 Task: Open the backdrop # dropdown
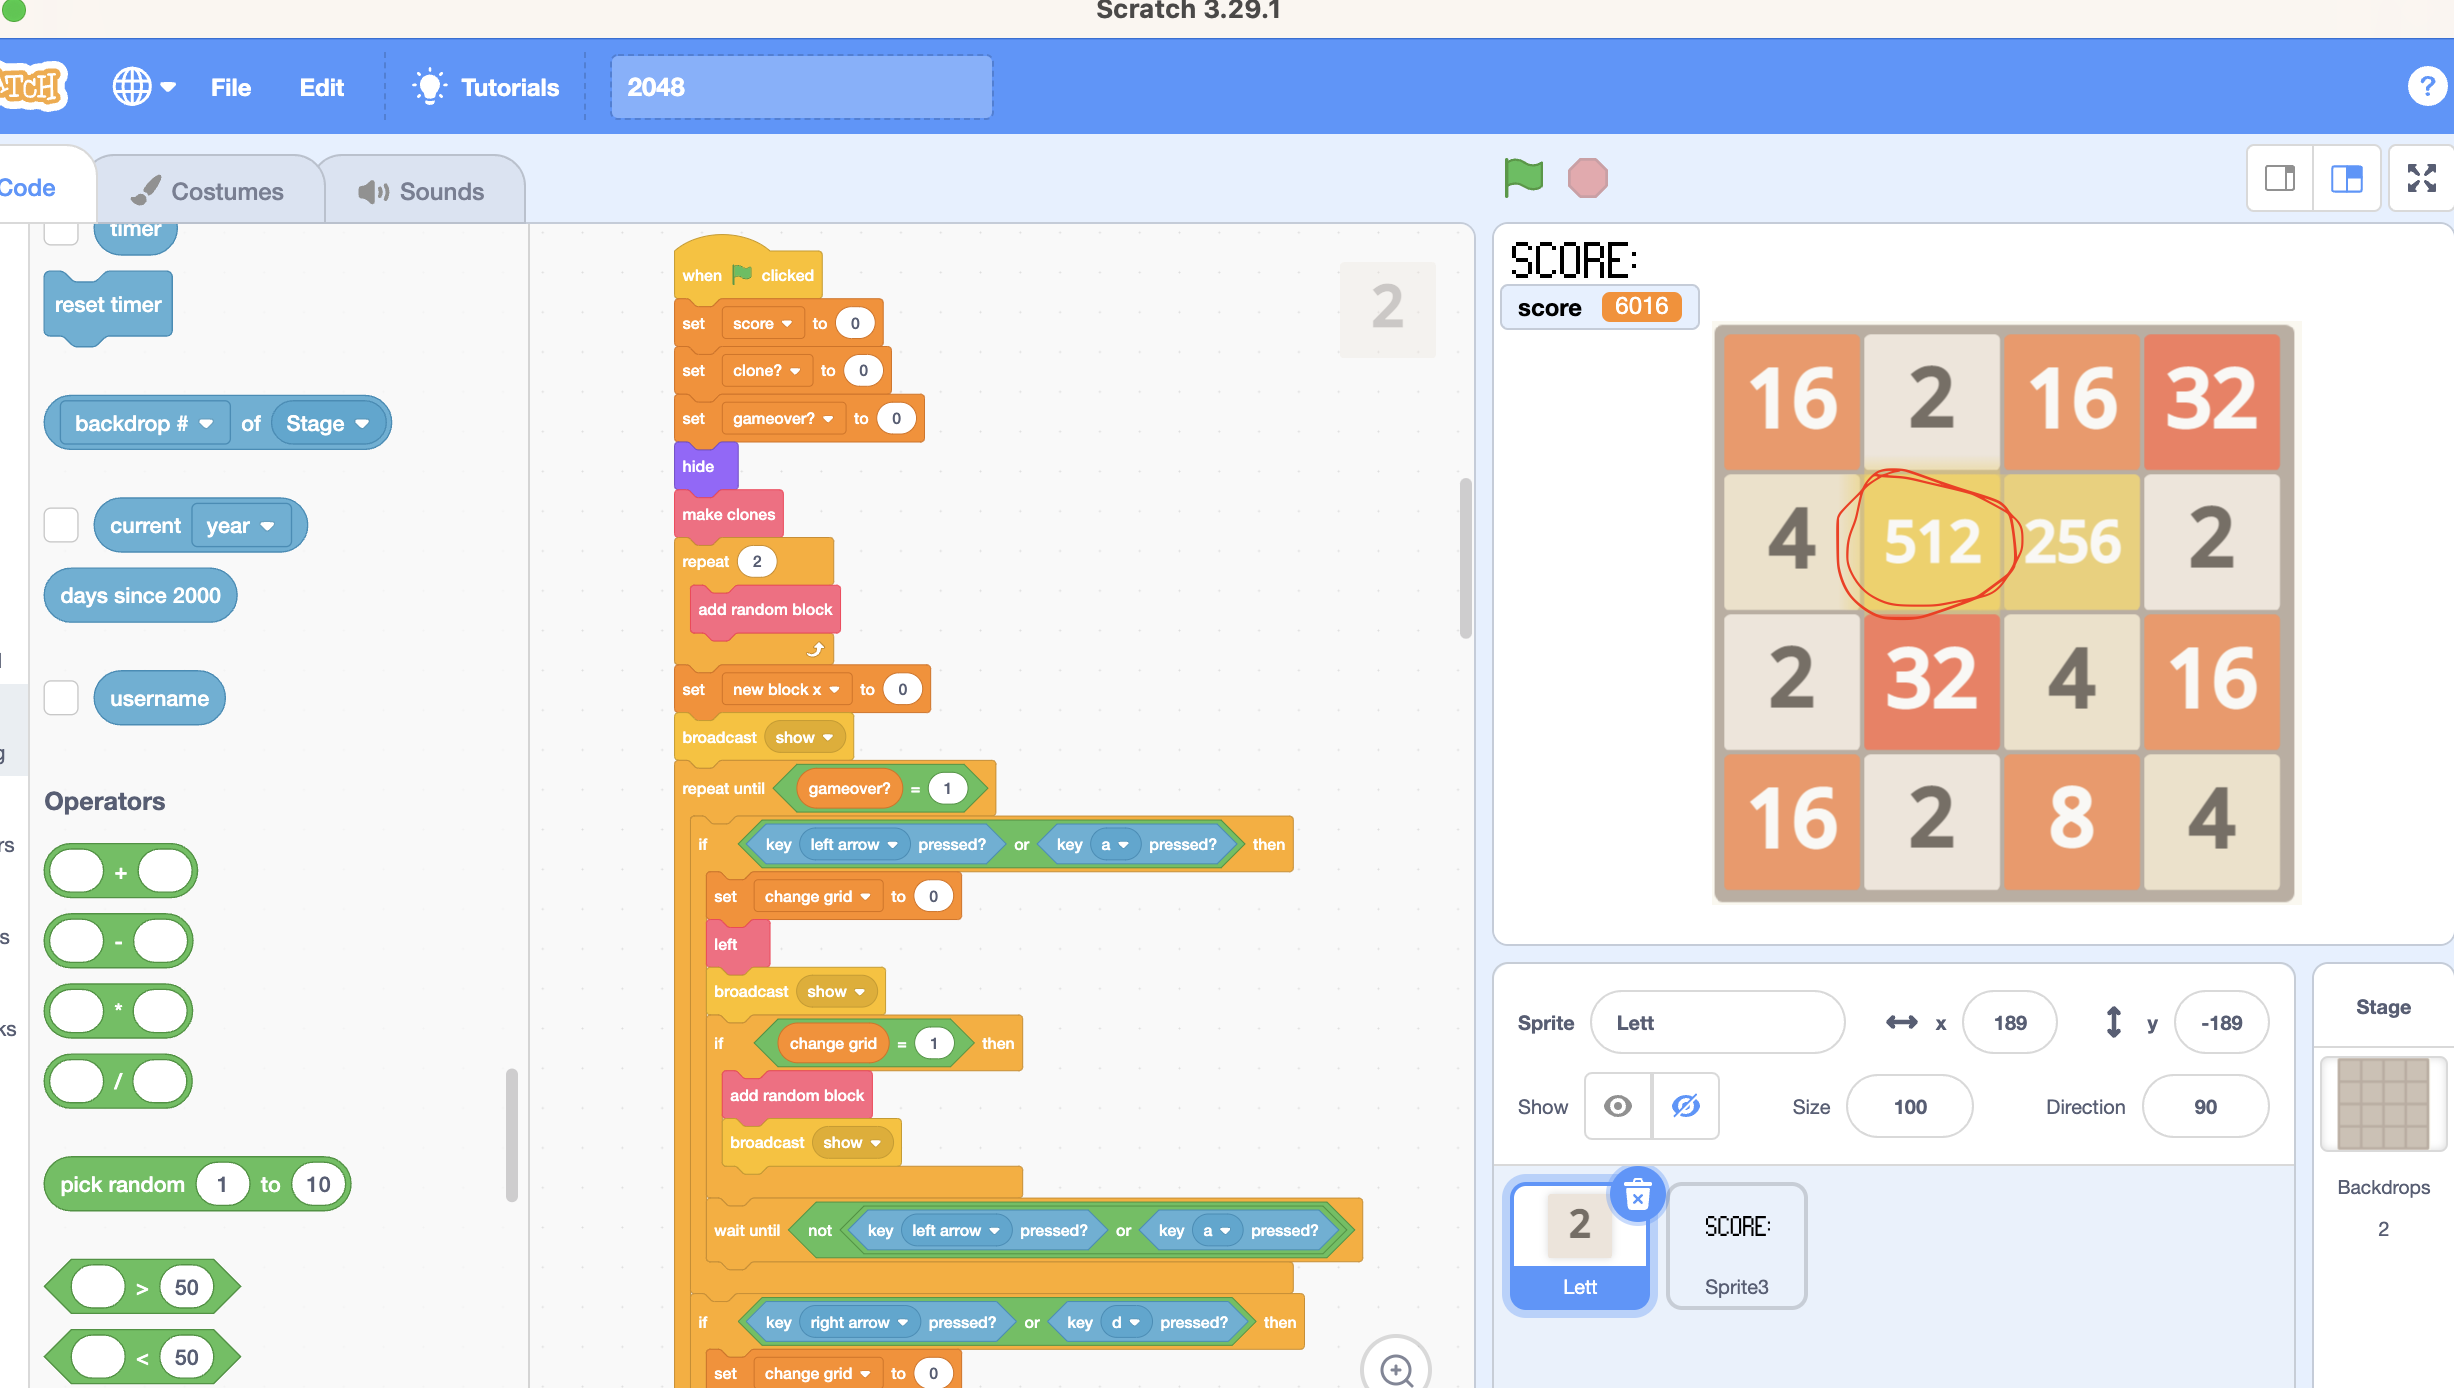[x=143, y=423]
